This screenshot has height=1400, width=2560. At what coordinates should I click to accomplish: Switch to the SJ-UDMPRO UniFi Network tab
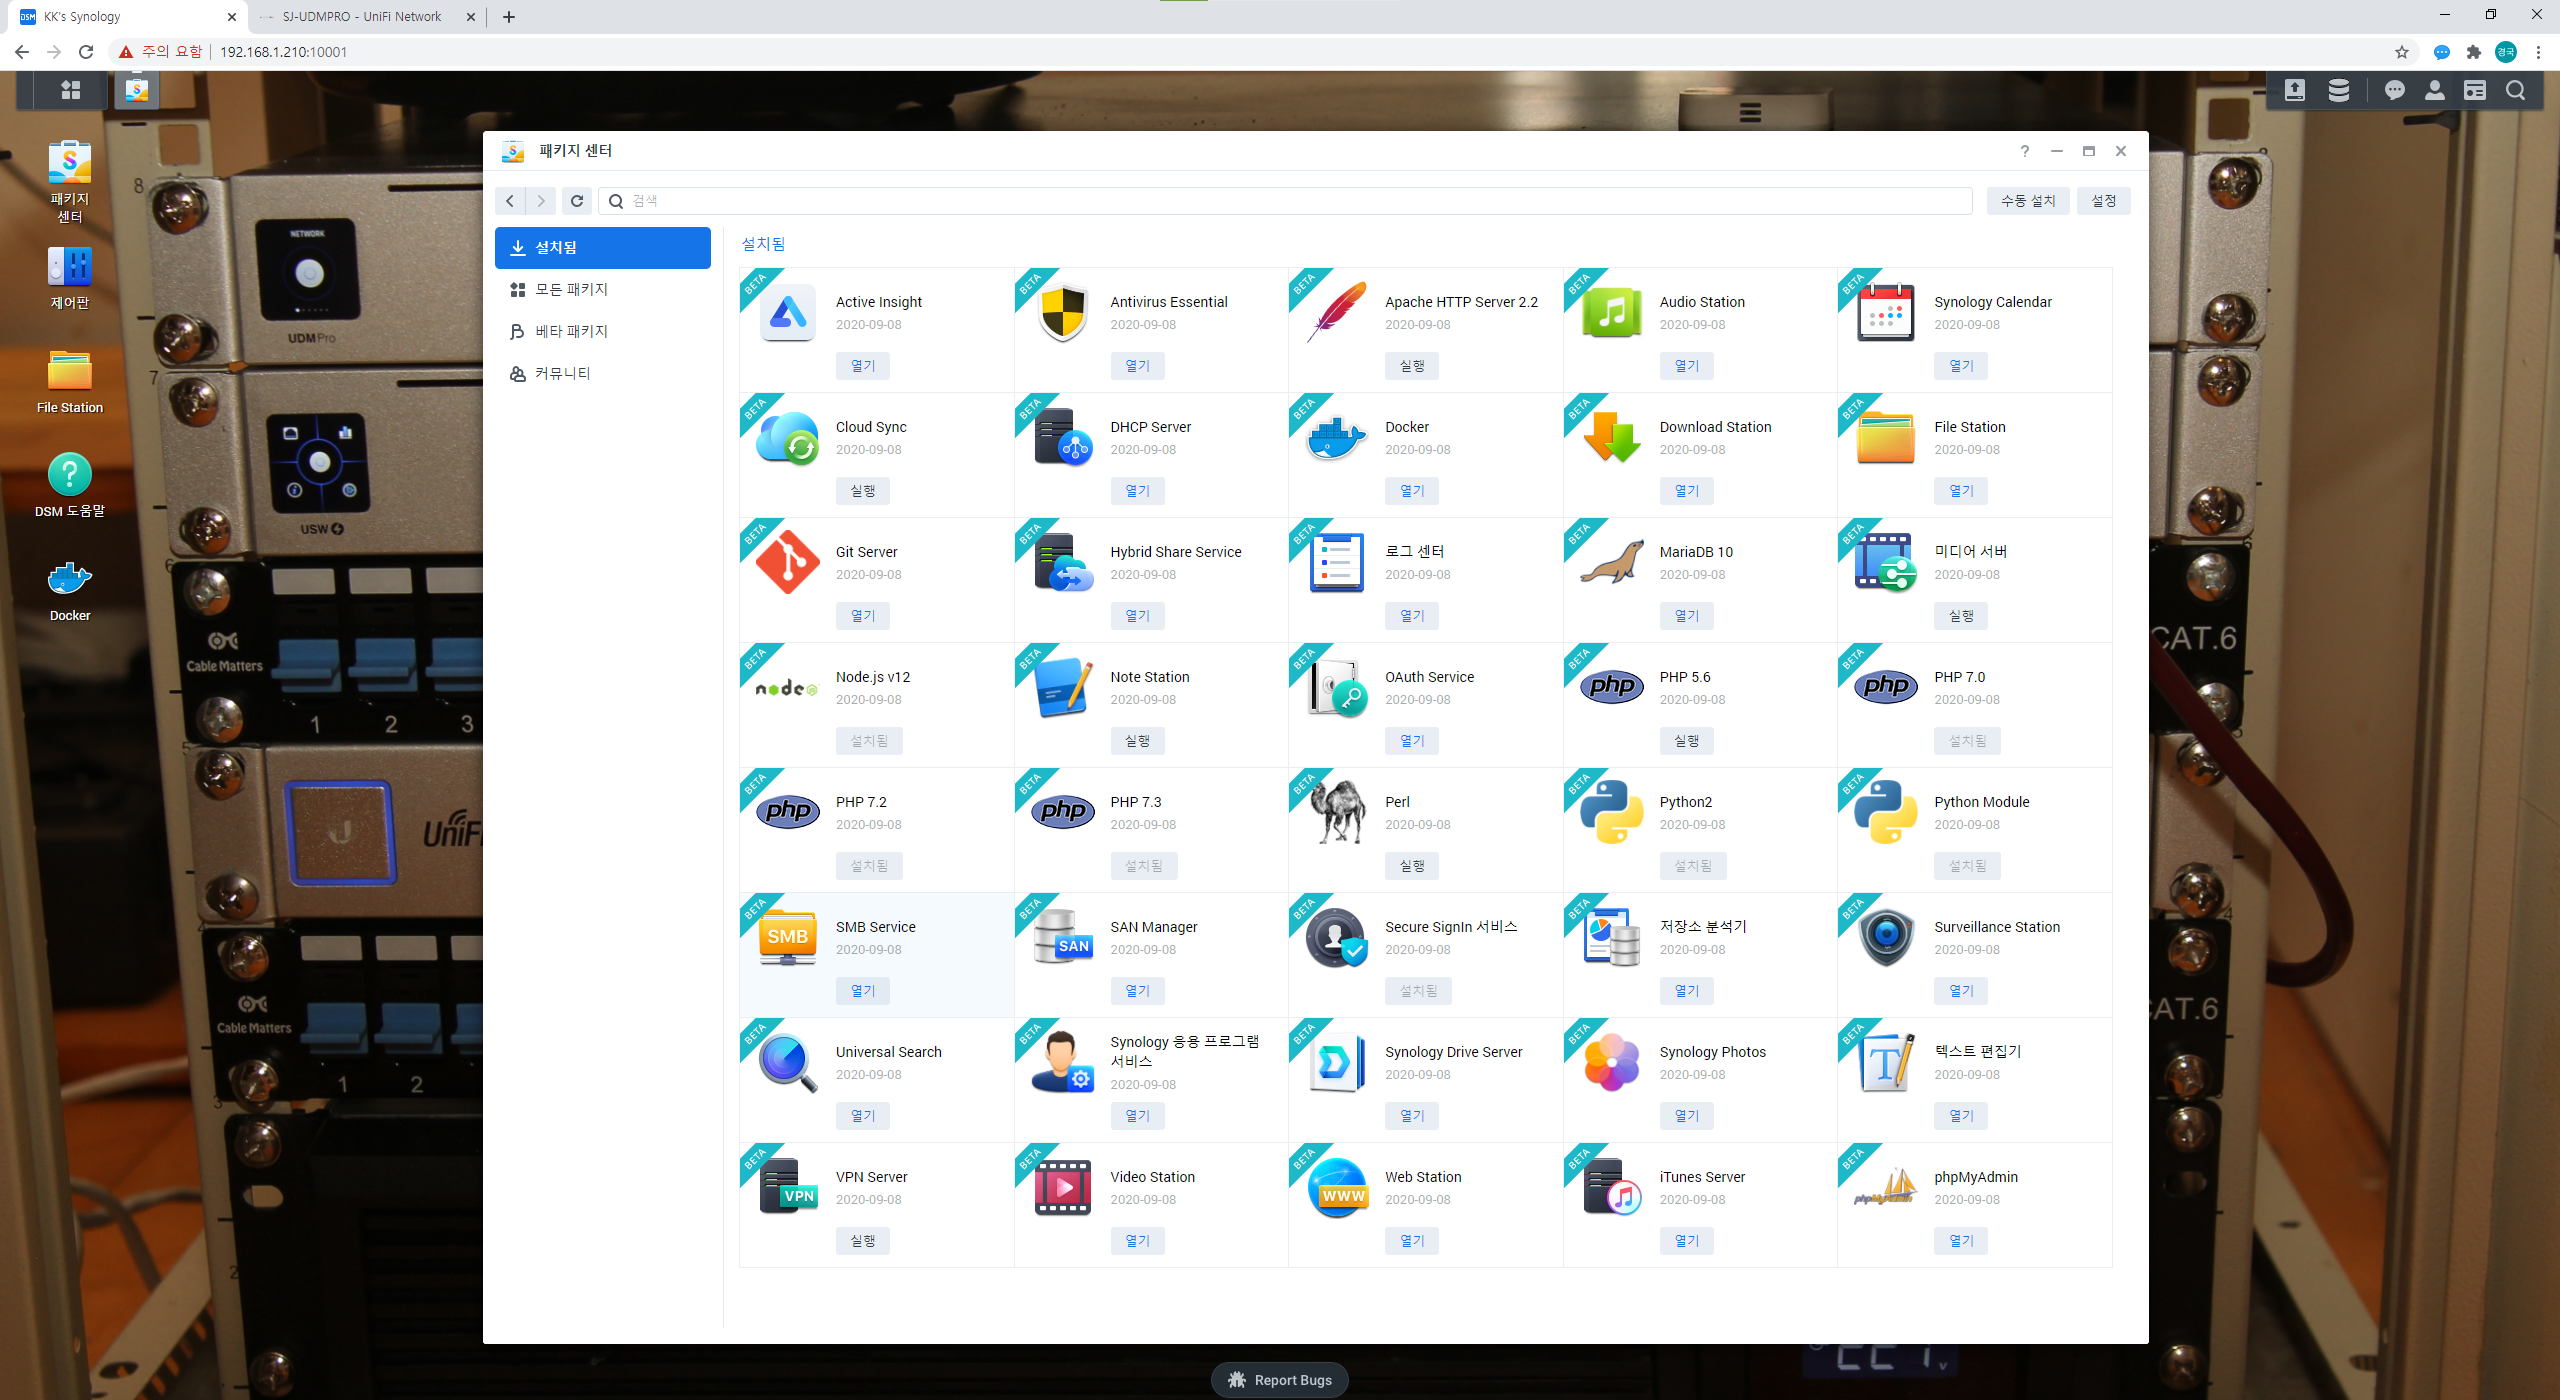362,17
